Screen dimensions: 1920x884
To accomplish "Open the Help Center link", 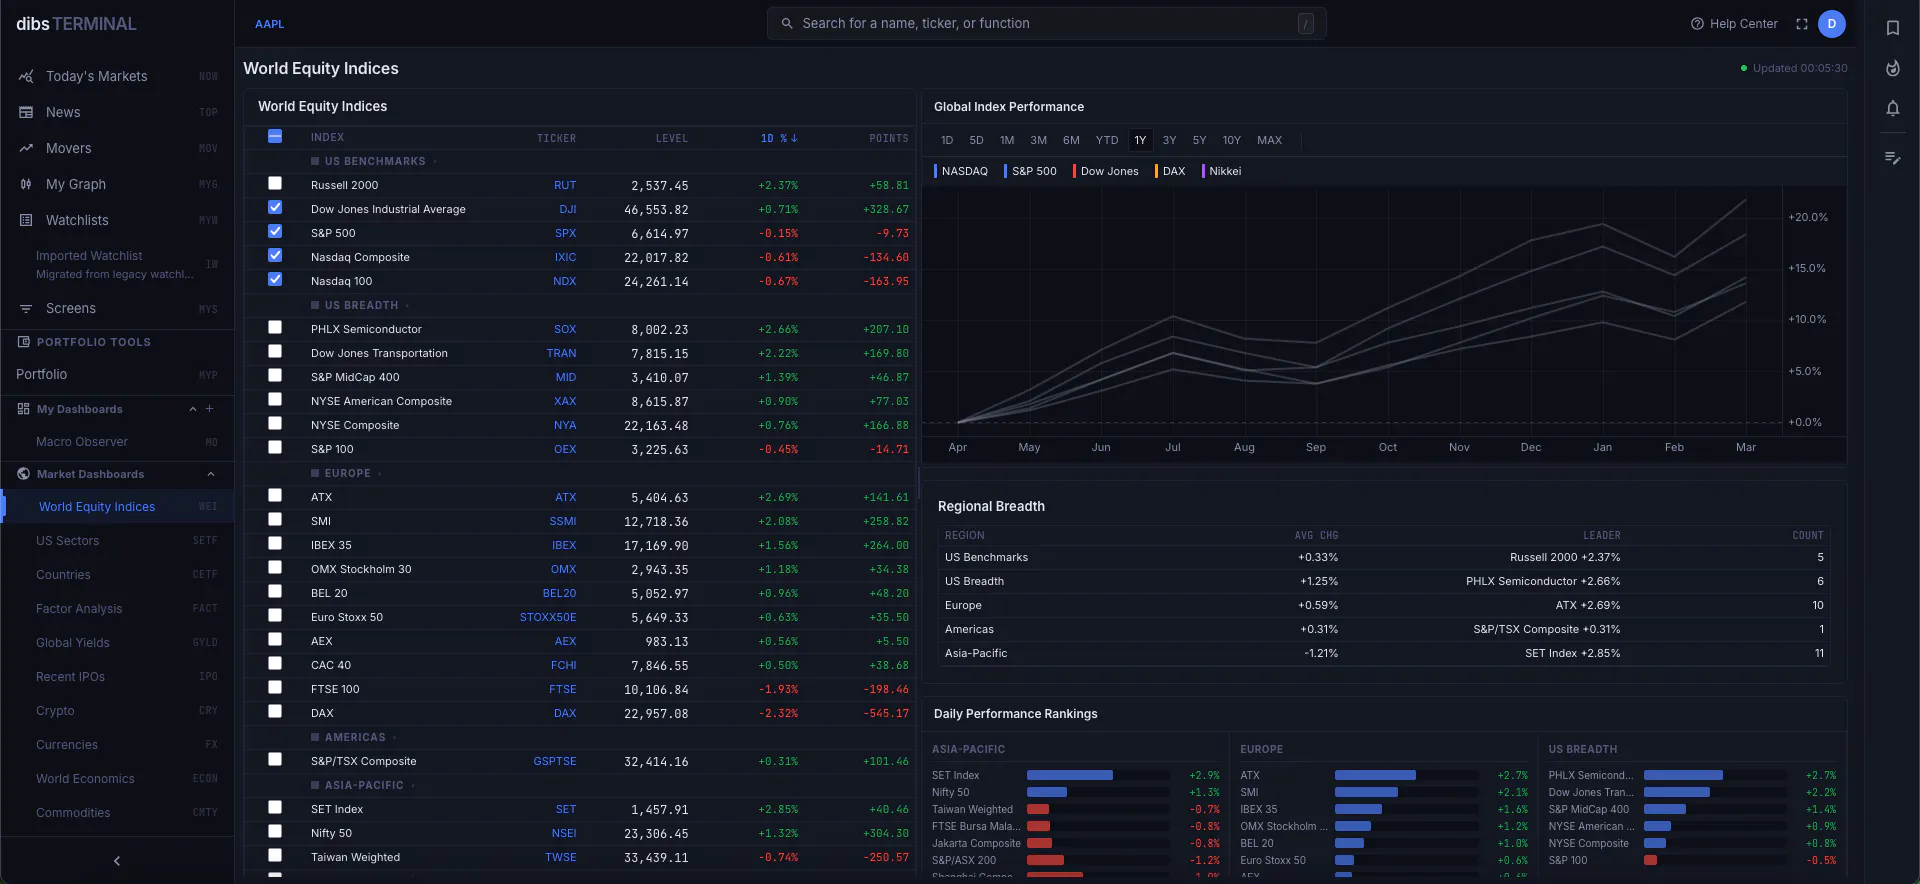I will (1734, 24).
